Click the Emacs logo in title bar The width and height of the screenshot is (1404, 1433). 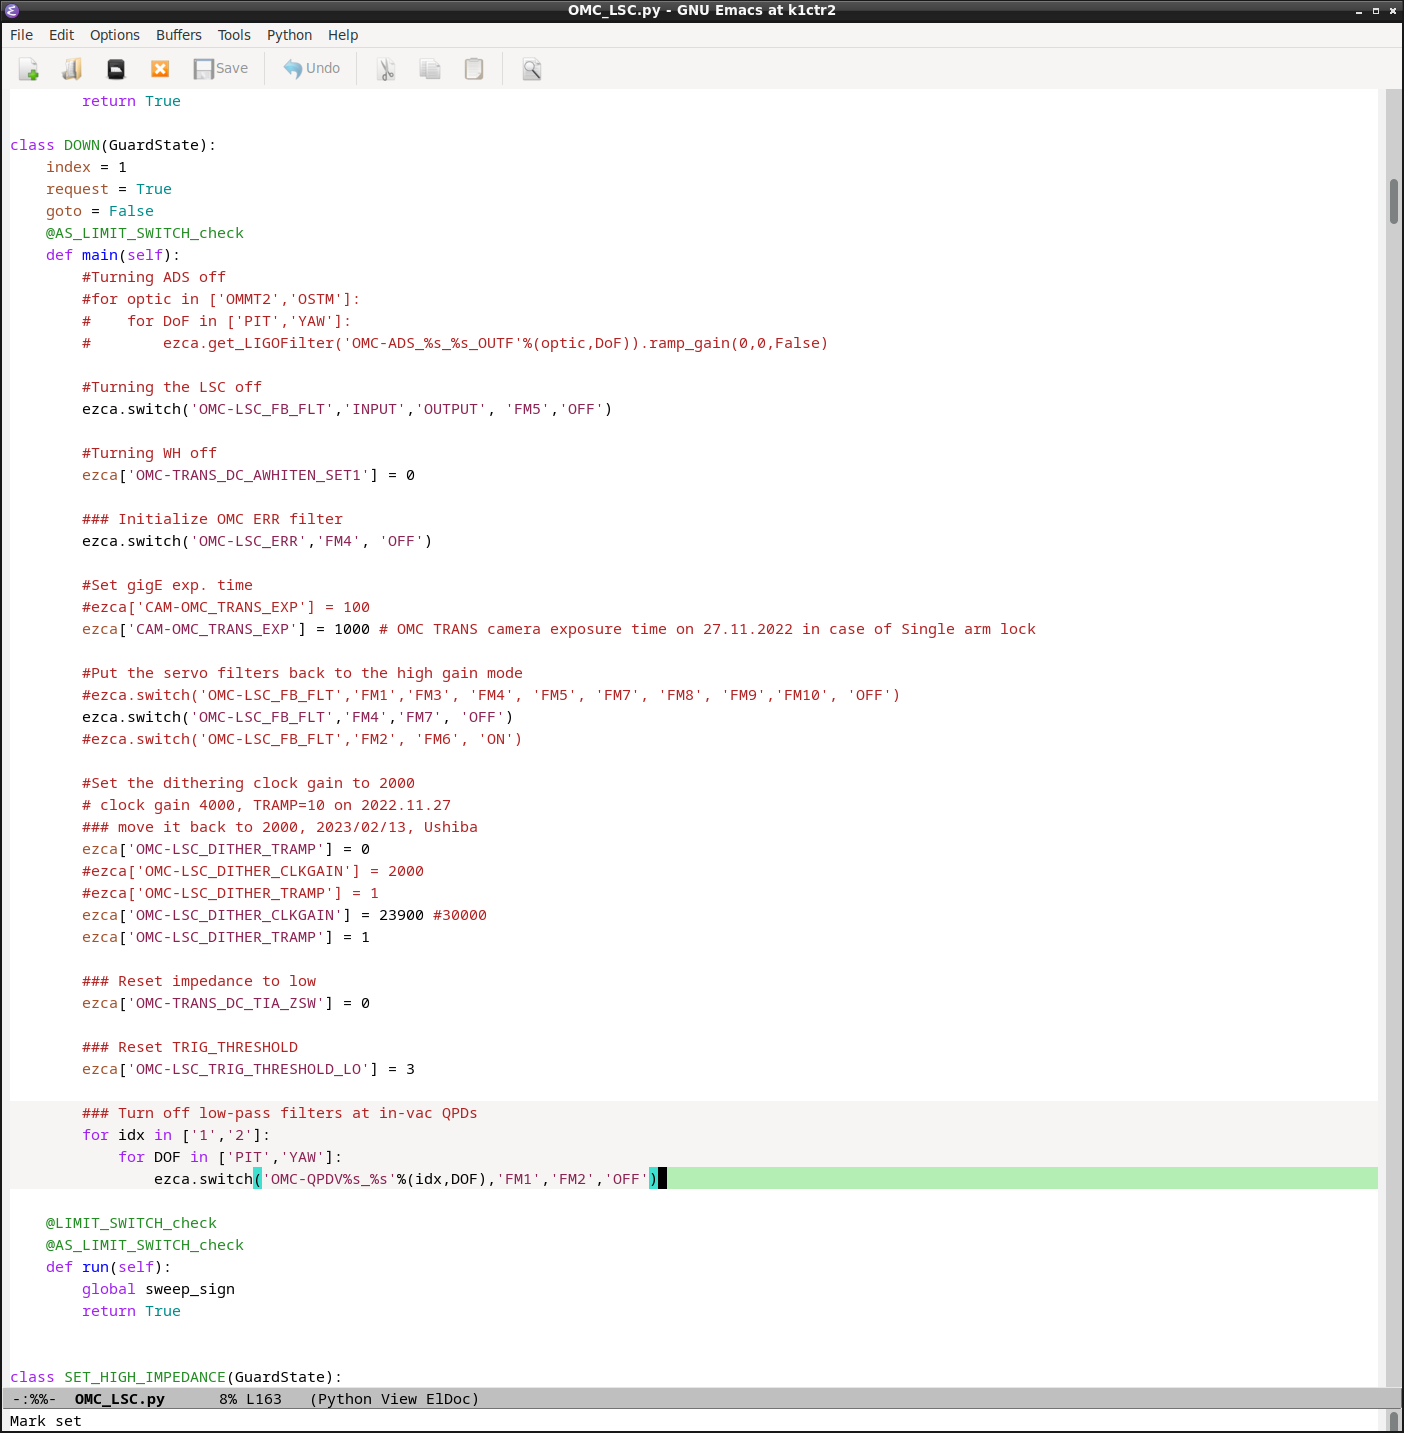[12, 11]
